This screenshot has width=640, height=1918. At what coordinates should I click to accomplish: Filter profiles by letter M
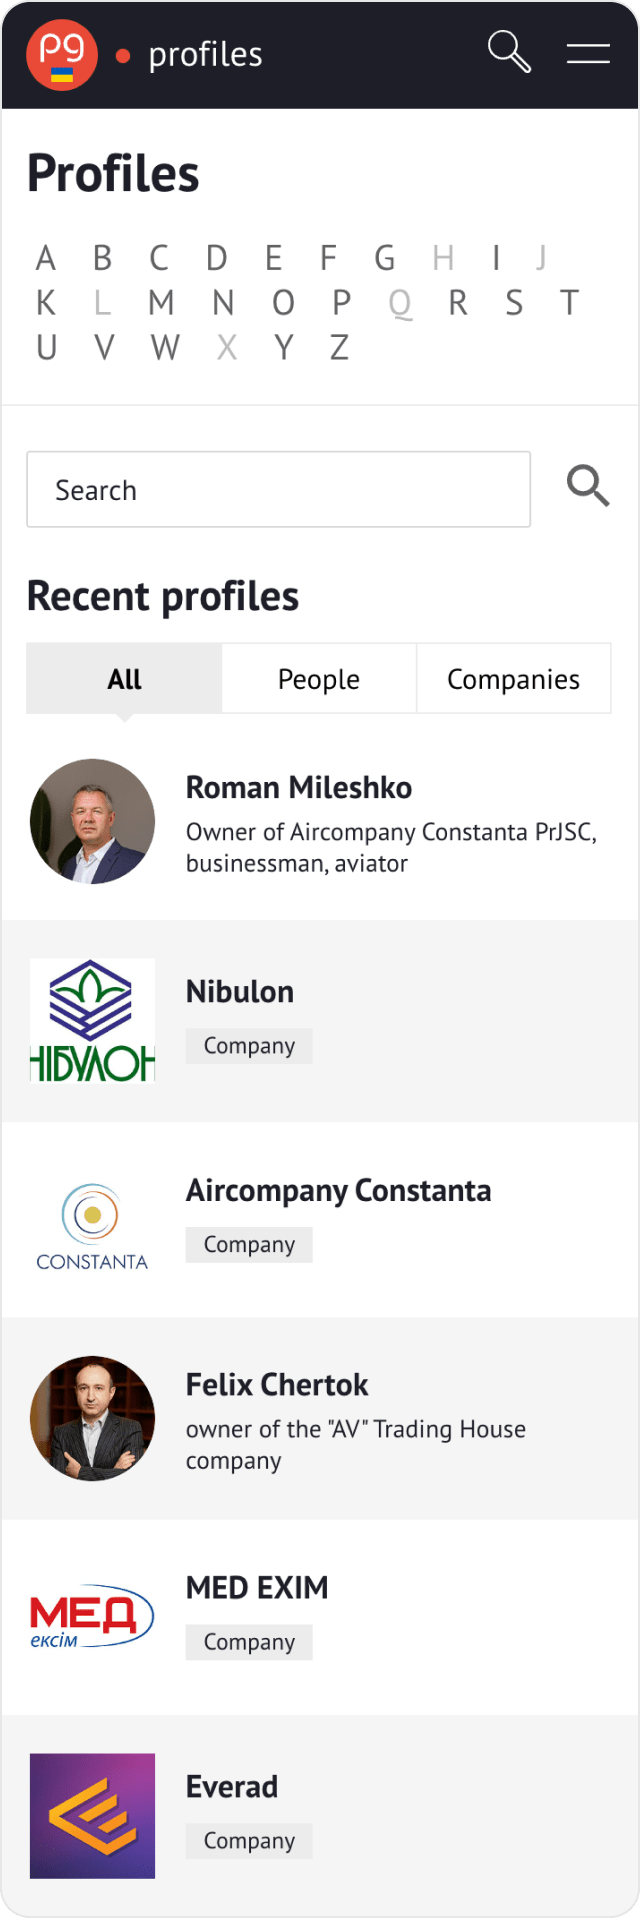pyautogui.click(x=161, y=303)
